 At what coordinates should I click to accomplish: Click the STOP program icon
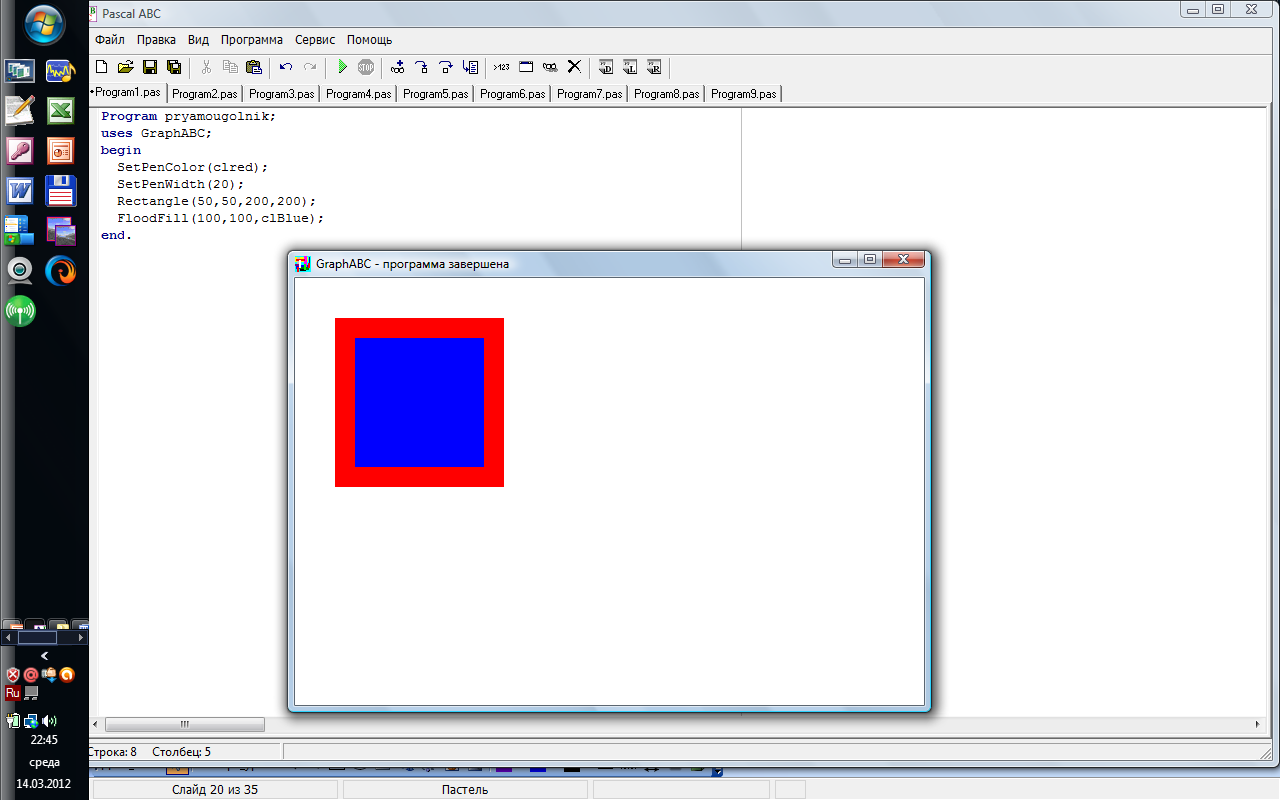click(366, 67)
